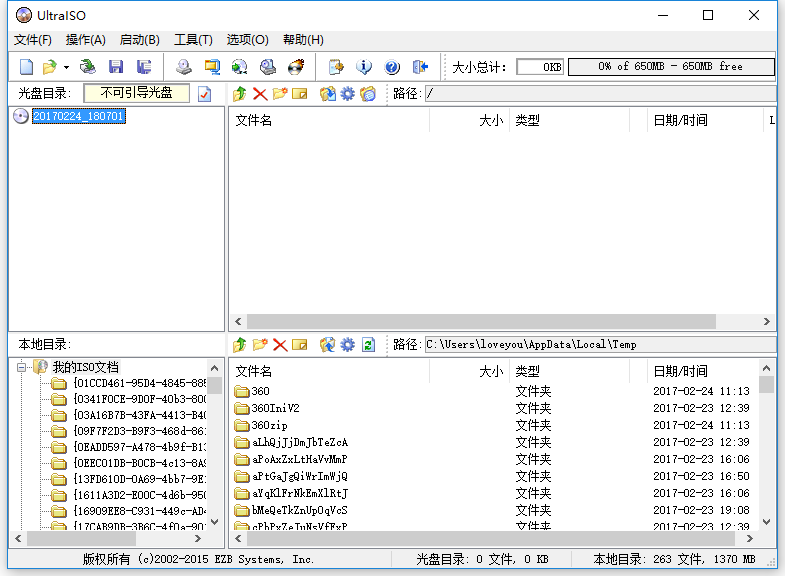Click the Make CD/DVD image icon
785x576 pixels.
[x=184, y=67]
